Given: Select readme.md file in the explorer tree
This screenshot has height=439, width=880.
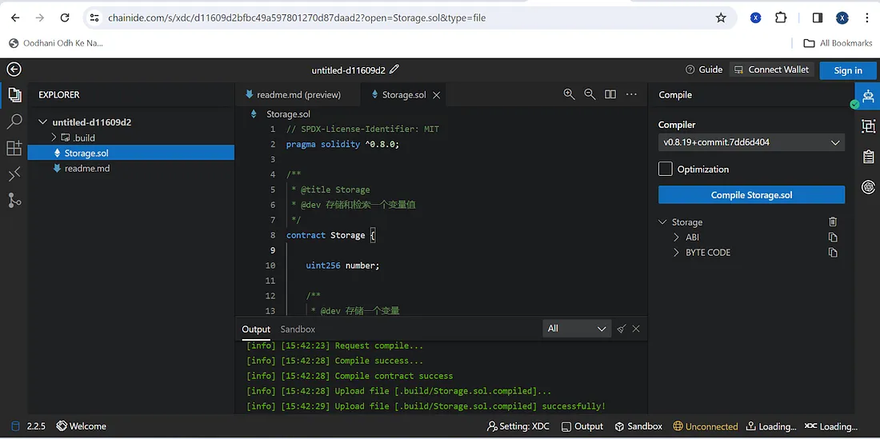Looking at the screenshot, I should [86, 168].
